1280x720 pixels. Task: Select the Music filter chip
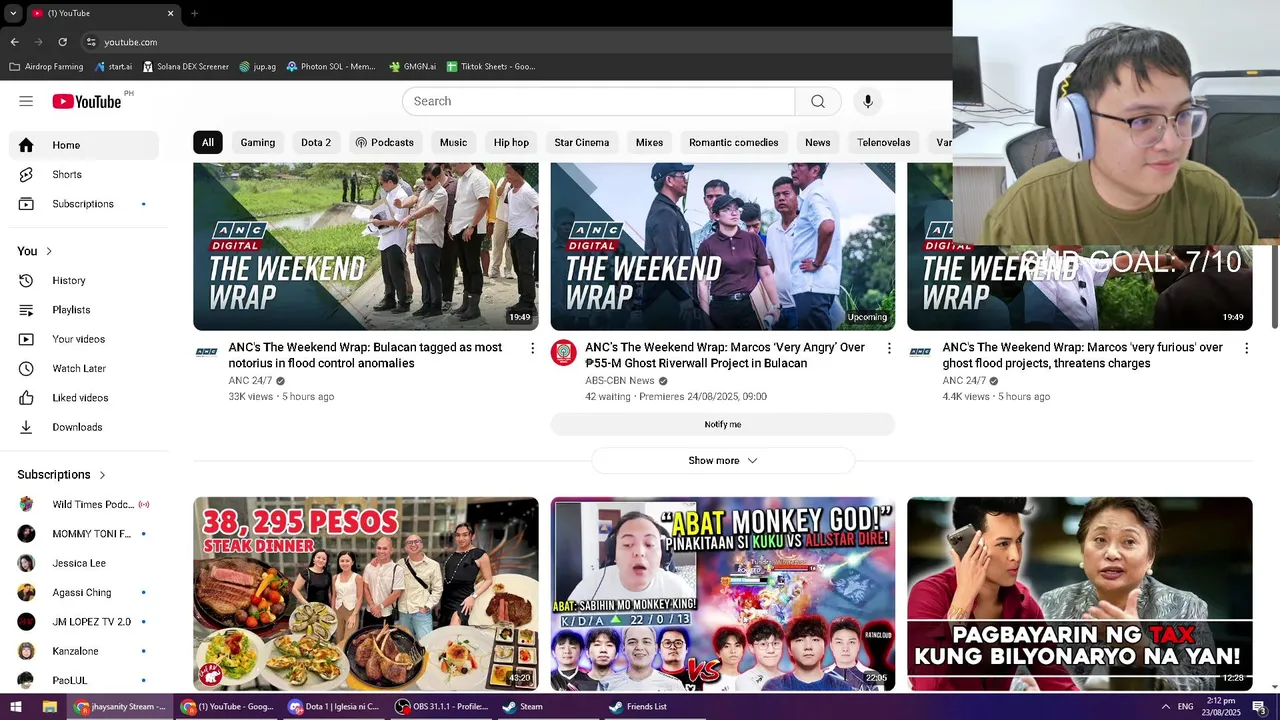(x=453, y=142)
